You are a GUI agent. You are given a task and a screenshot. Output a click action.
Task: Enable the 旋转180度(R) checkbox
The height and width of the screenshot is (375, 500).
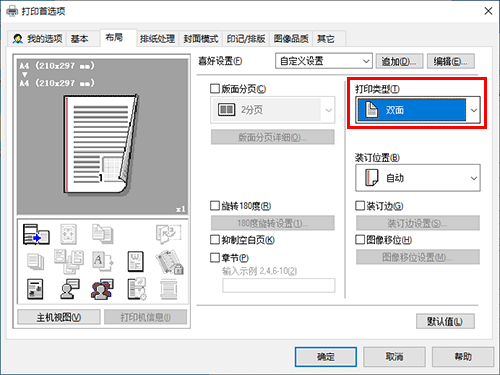[215, 206]
